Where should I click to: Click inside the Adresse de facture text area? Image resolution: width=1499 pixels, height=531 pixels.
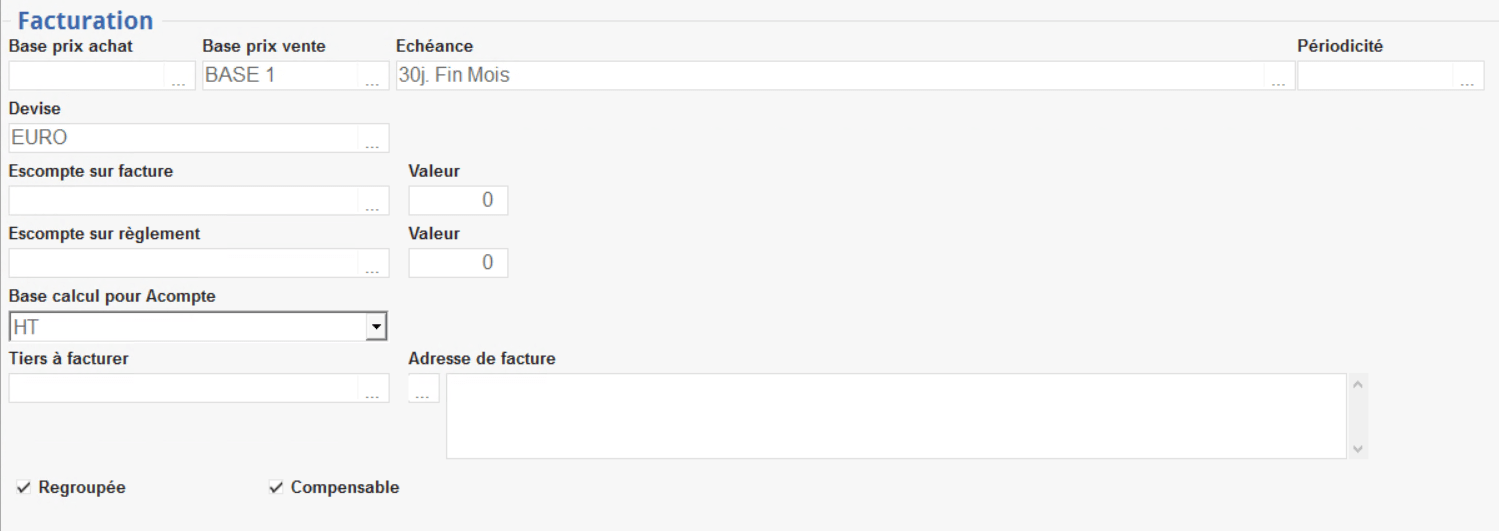(x=895, y=416)
